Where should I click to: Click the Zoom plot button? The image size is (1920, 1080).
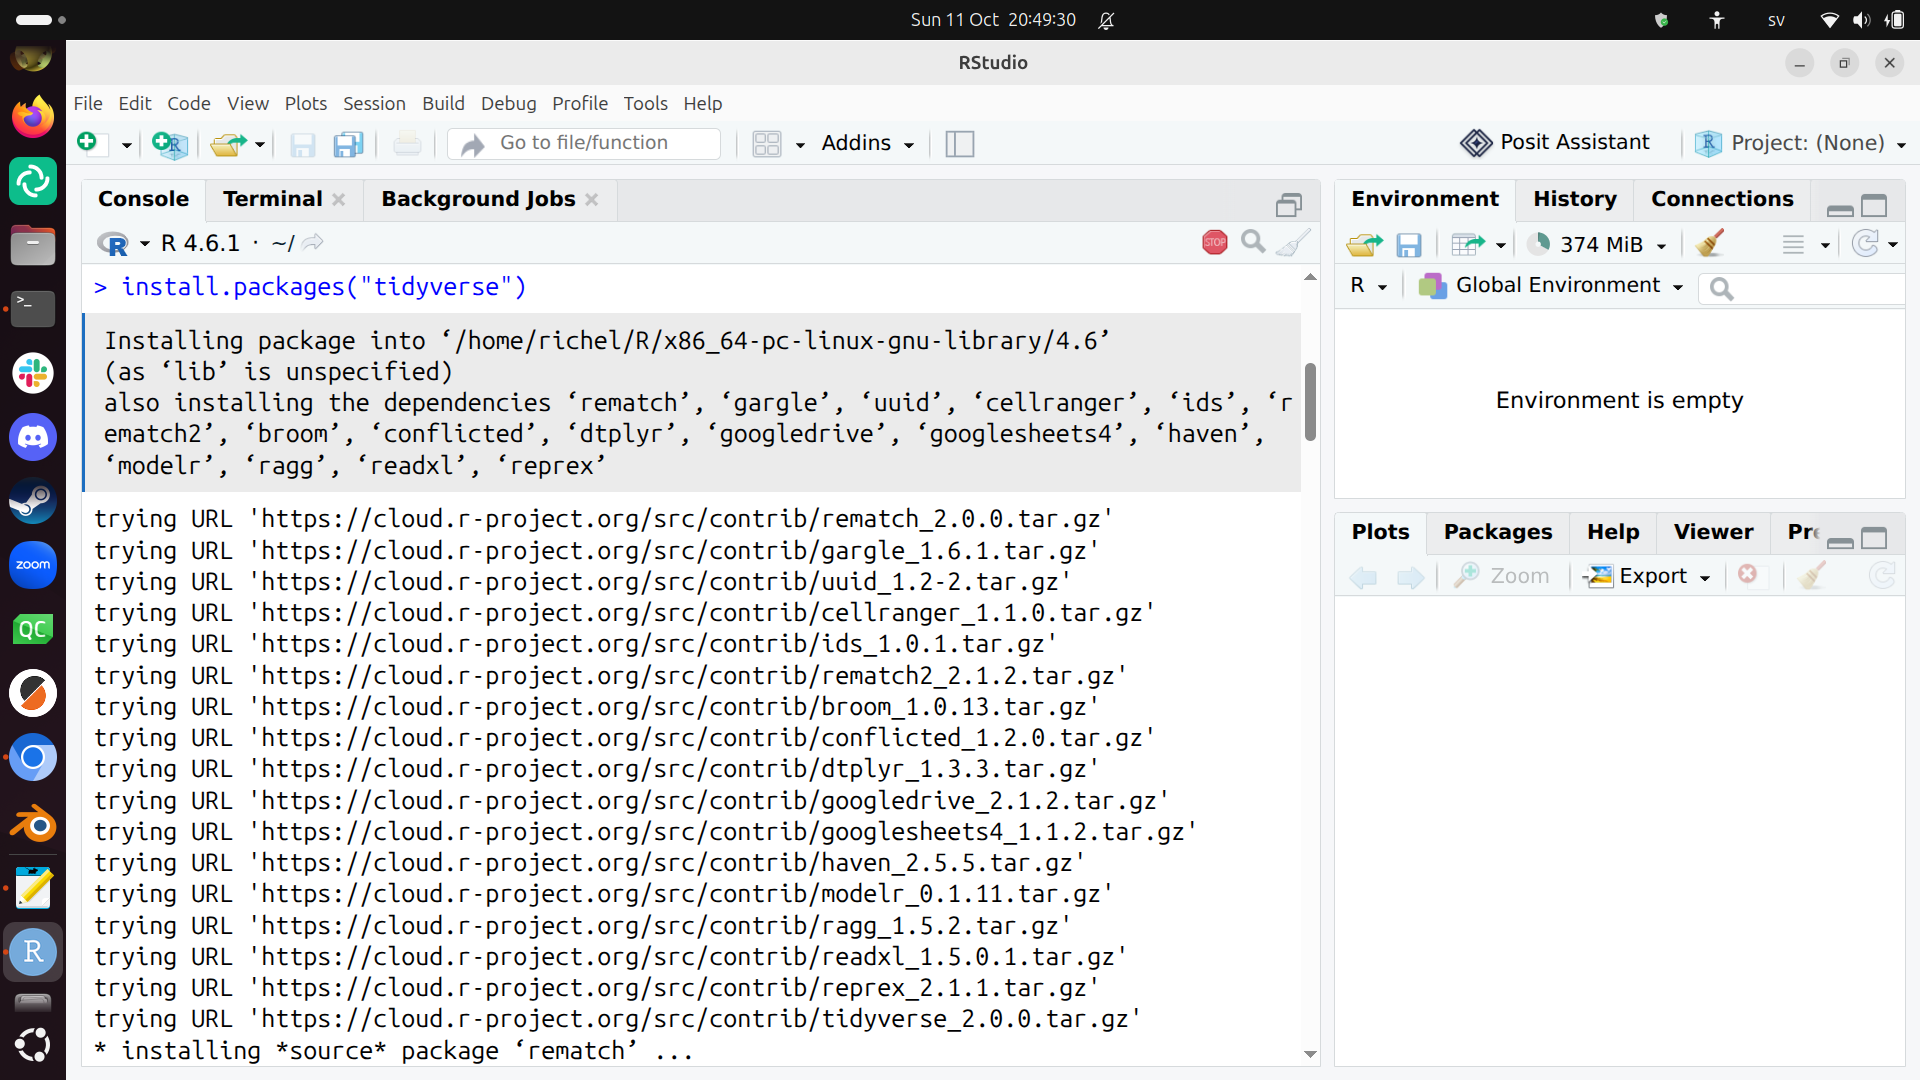(1502, 576)
